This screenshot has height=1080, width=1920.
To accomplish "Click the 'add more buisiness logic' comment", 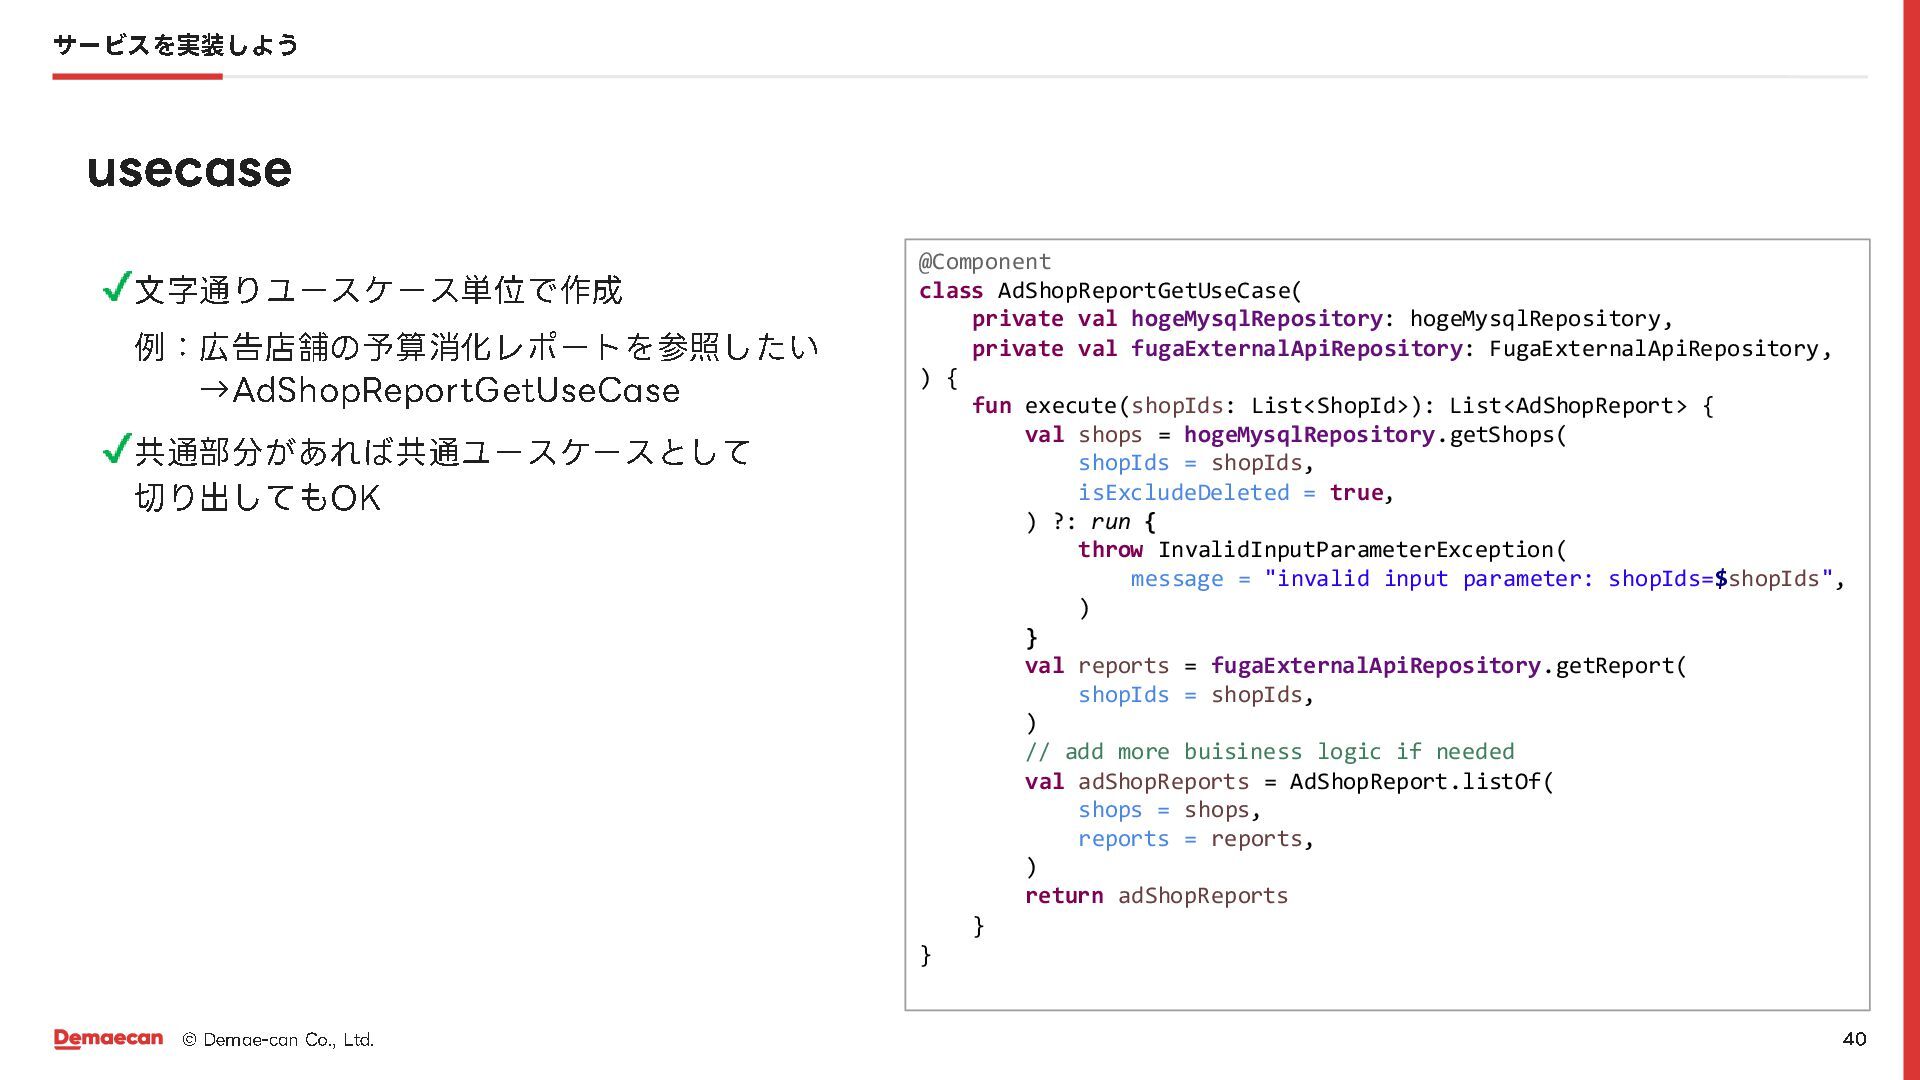I will coord(1268,752).
